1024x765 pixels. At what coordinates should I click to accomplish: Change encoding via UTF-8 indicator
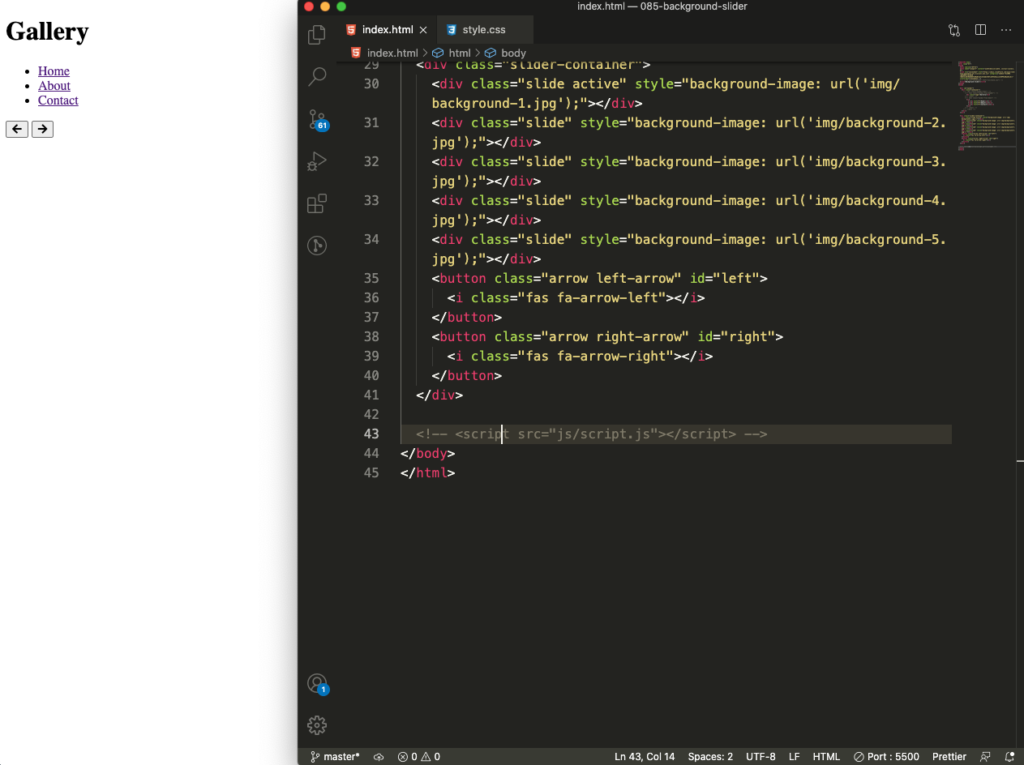point(761,757)
